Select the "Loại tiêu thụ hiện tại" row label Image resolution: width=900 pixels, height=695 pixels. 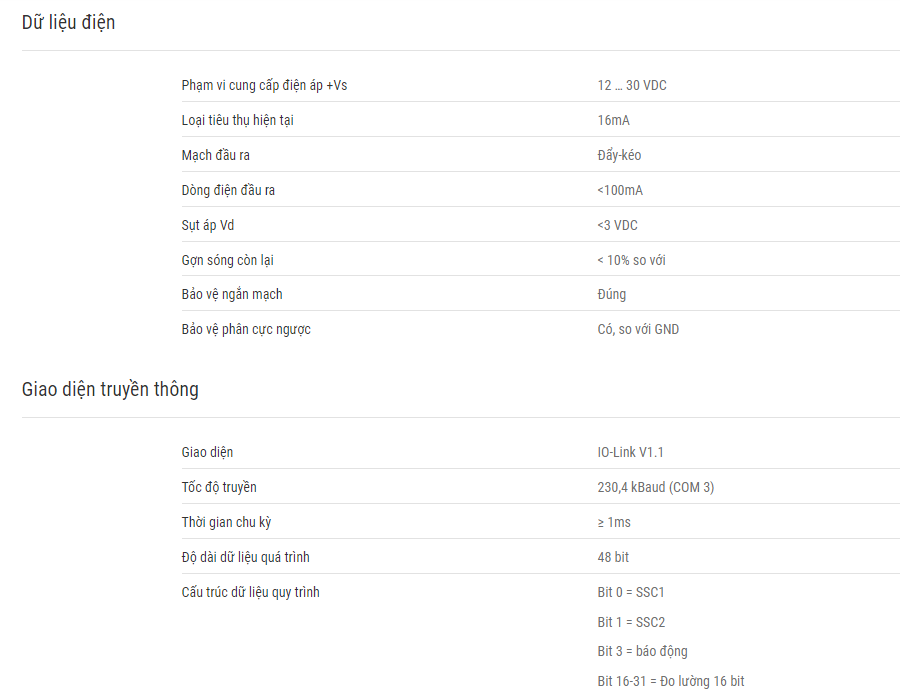238,121
